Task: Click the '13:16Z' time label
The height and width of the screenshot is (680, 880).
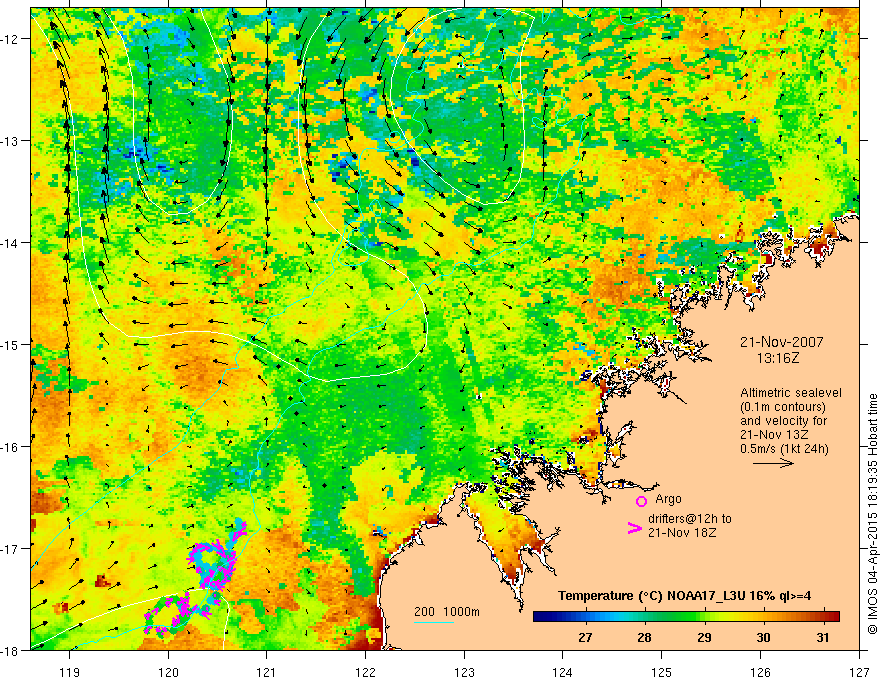Action: pyautogui.click(x=778, y=358)
